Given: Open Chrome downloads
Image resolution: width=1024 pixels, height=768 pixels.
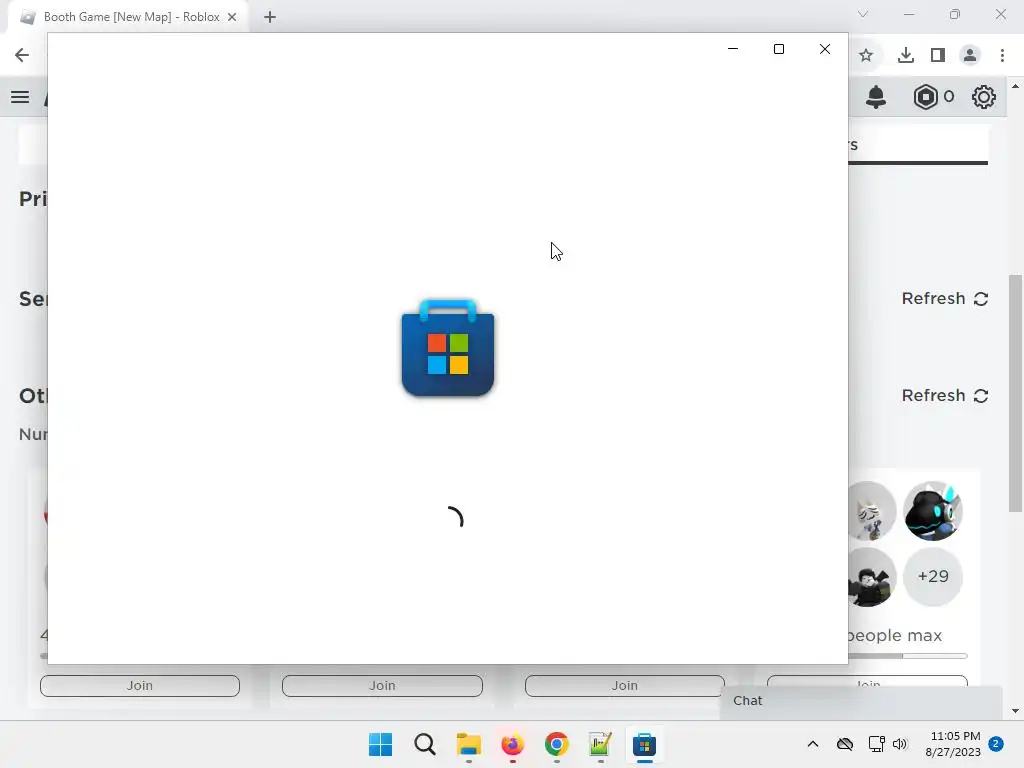Looking at the screenshot, I should [x=906, y=56].
